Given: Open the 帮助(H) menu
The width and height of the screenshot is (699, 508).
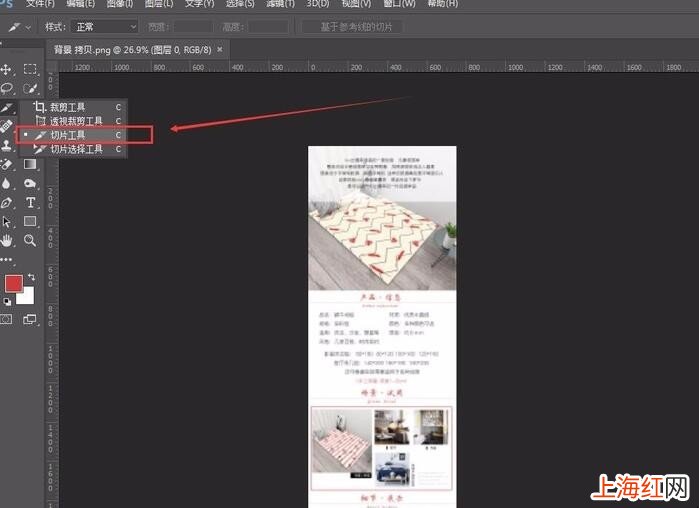Looking at the screenshot, I should coord(442,4).
